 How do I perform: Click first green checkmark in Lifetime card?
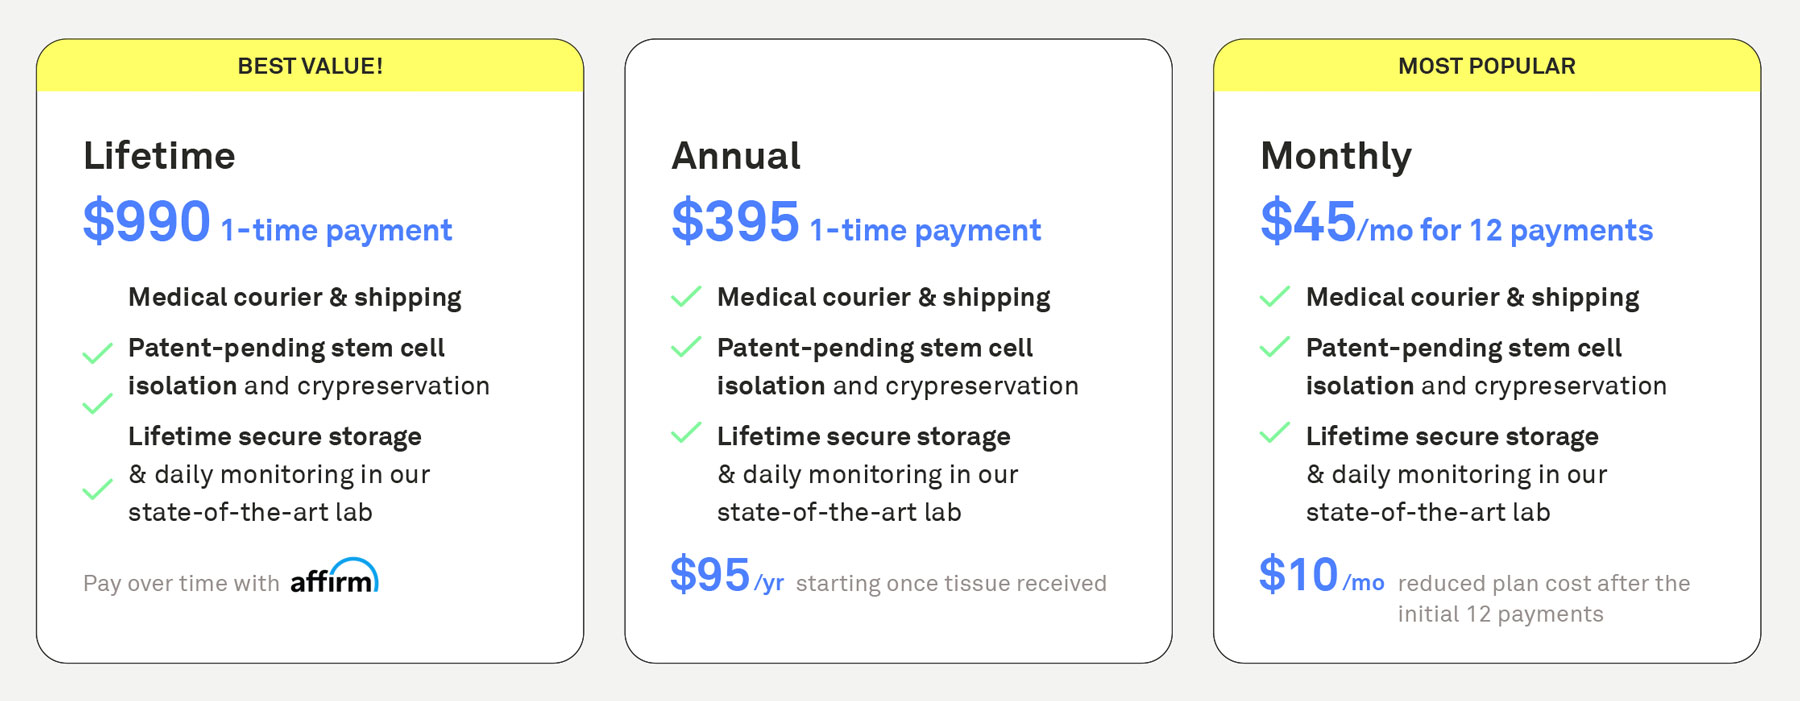point(97,354)
